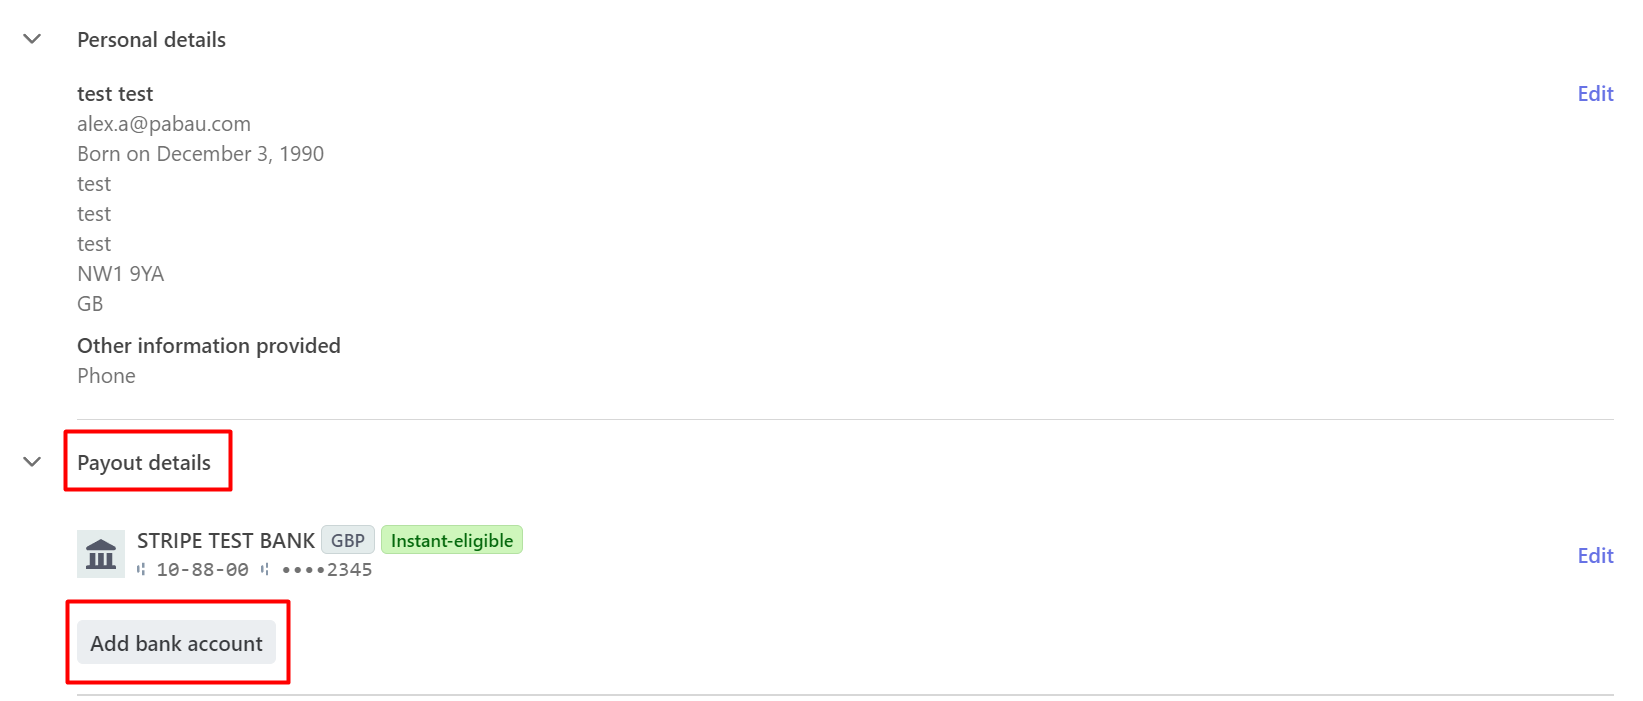This screenshot has height=701, width=1643.
Task: Select the masked account number ending 2345
Action: point(327,570)
